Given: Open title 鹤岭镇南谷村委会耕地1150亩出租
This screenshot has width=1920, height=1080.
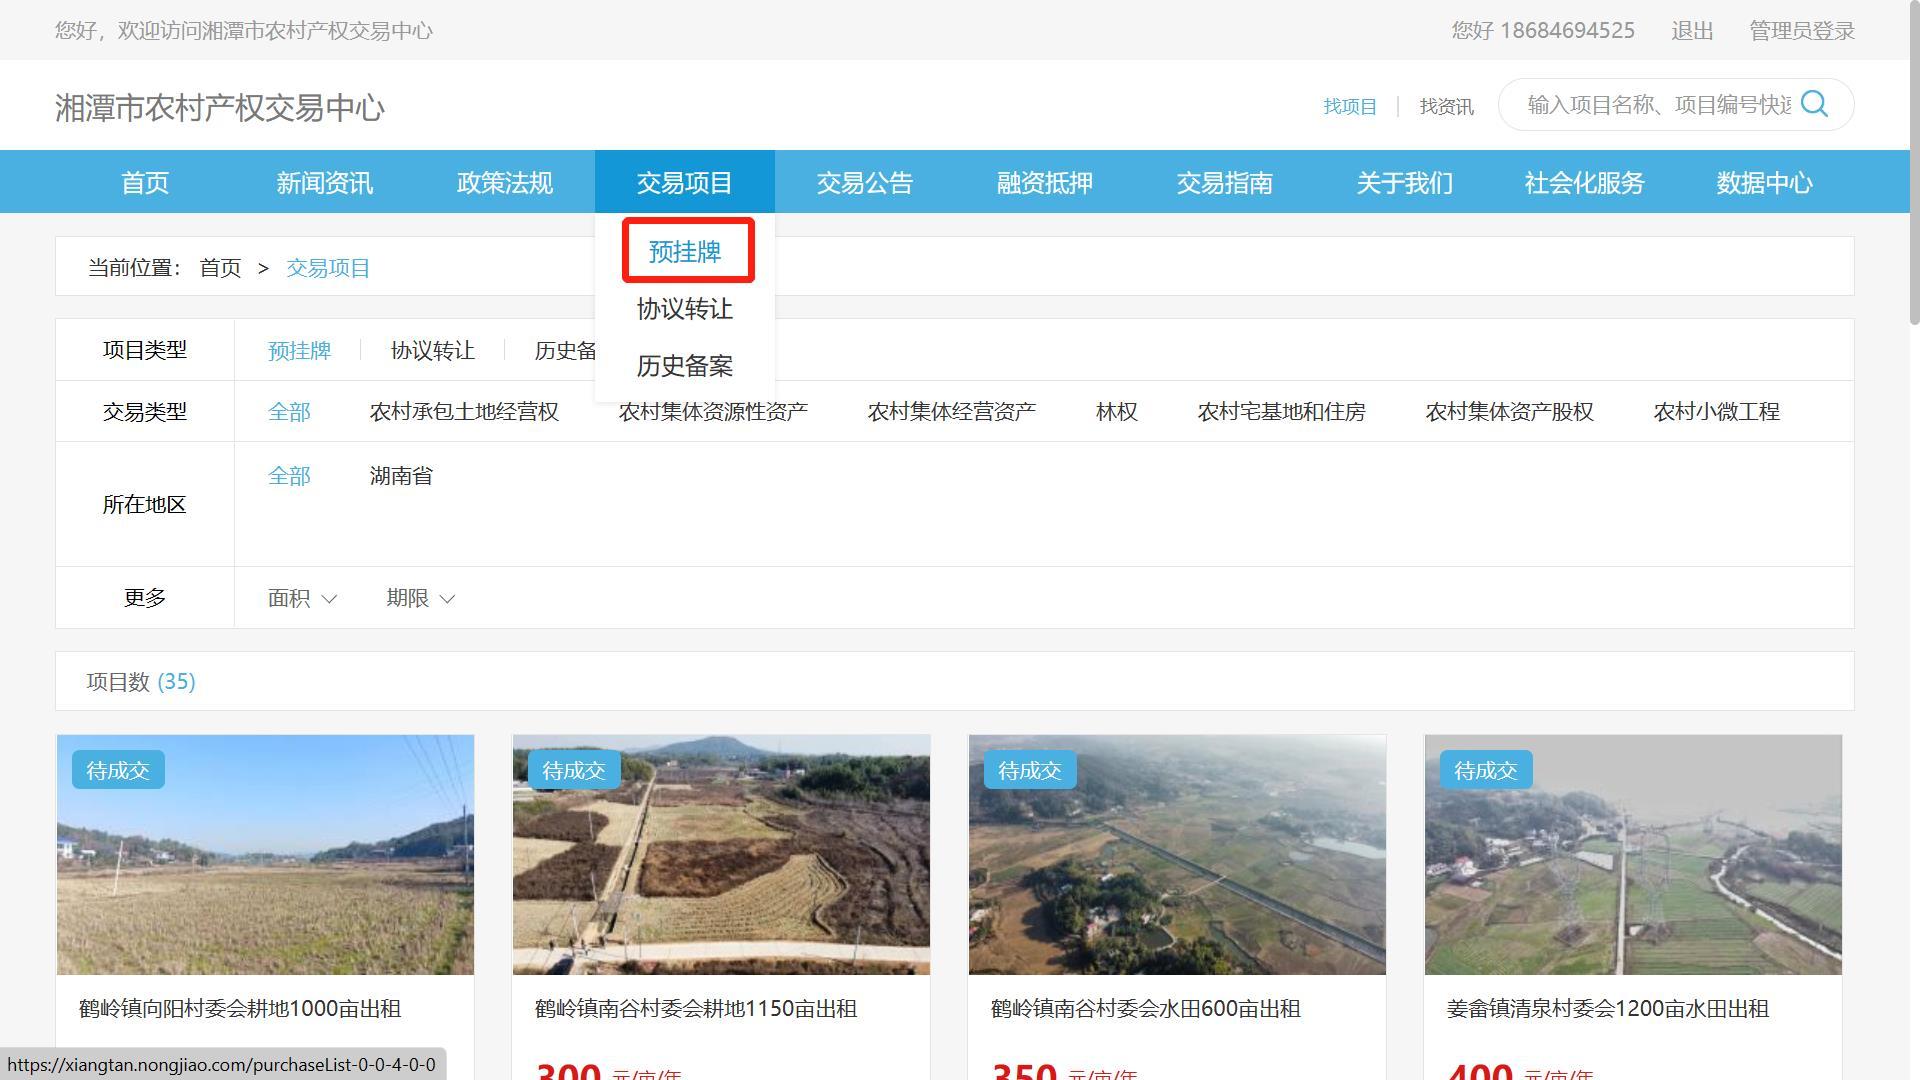Looking at the screenshot, I should pyautogui.click(x=696, y=1009).
